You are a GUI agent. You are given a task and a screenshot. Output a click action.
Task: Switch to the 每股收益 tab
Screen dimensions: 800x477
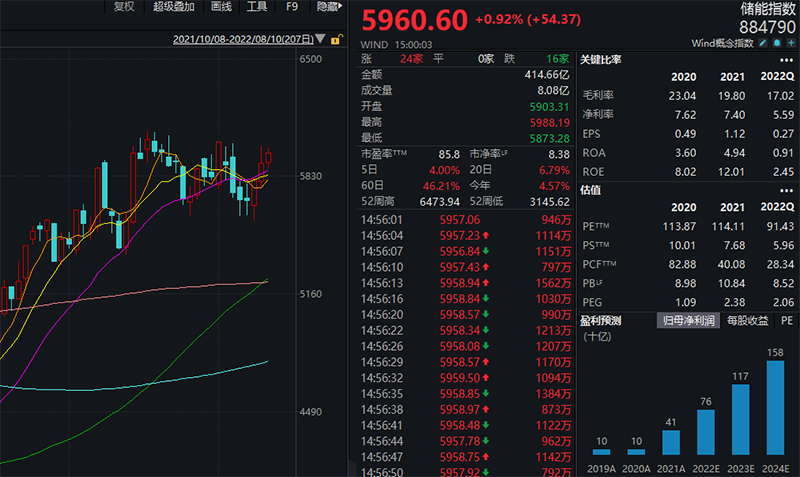click(747, 320)
